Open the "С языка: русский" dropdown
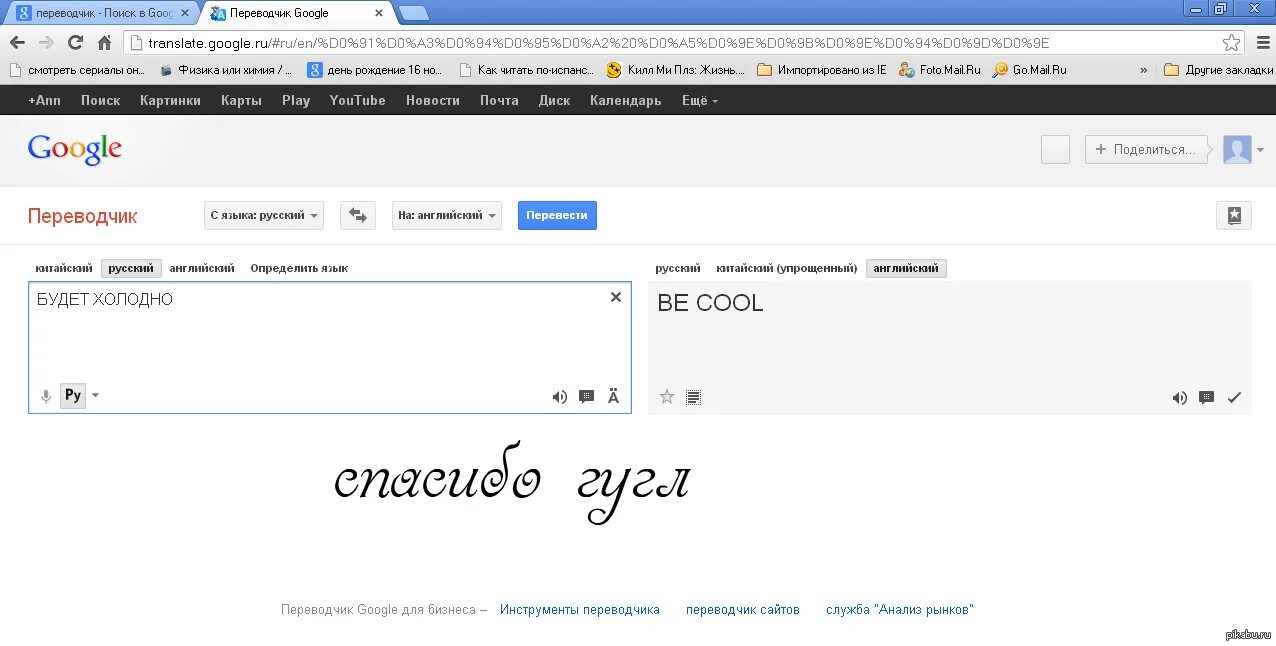This screenshot has width=1276, height=646. click(264, 215)
